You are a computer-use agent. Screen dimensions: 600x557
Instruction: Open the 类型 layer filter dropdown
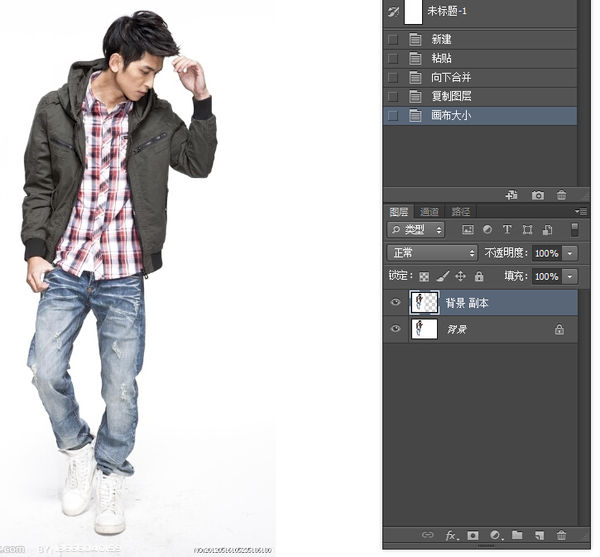416,230
